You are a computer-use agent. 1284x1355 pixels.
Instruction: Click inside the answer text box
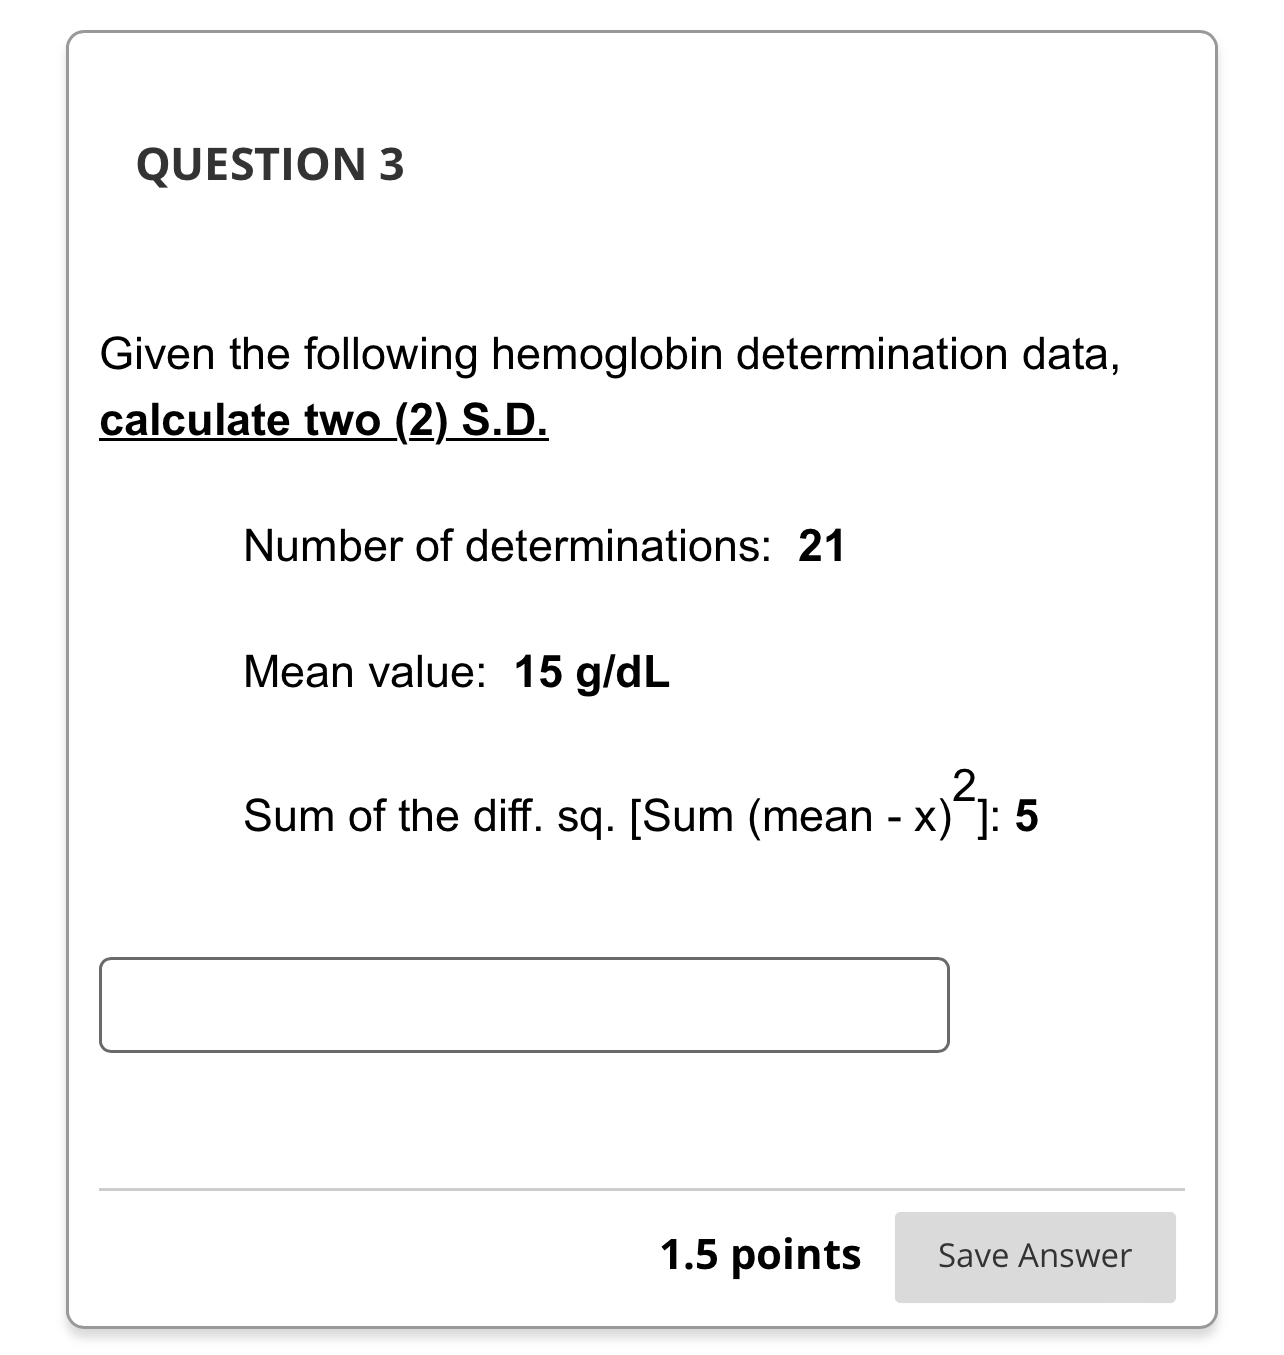point(524,1003)
